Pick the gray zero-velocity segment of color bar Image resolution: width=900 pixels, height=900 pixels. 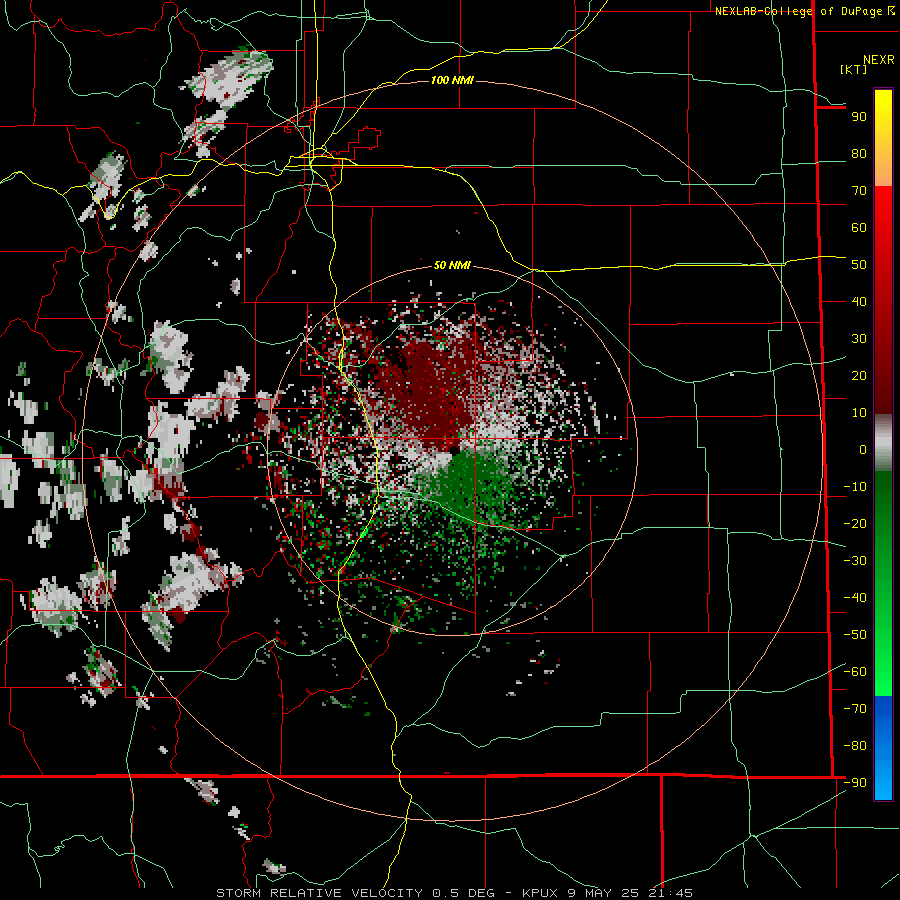pyautogui.click(x=883, y=443)
